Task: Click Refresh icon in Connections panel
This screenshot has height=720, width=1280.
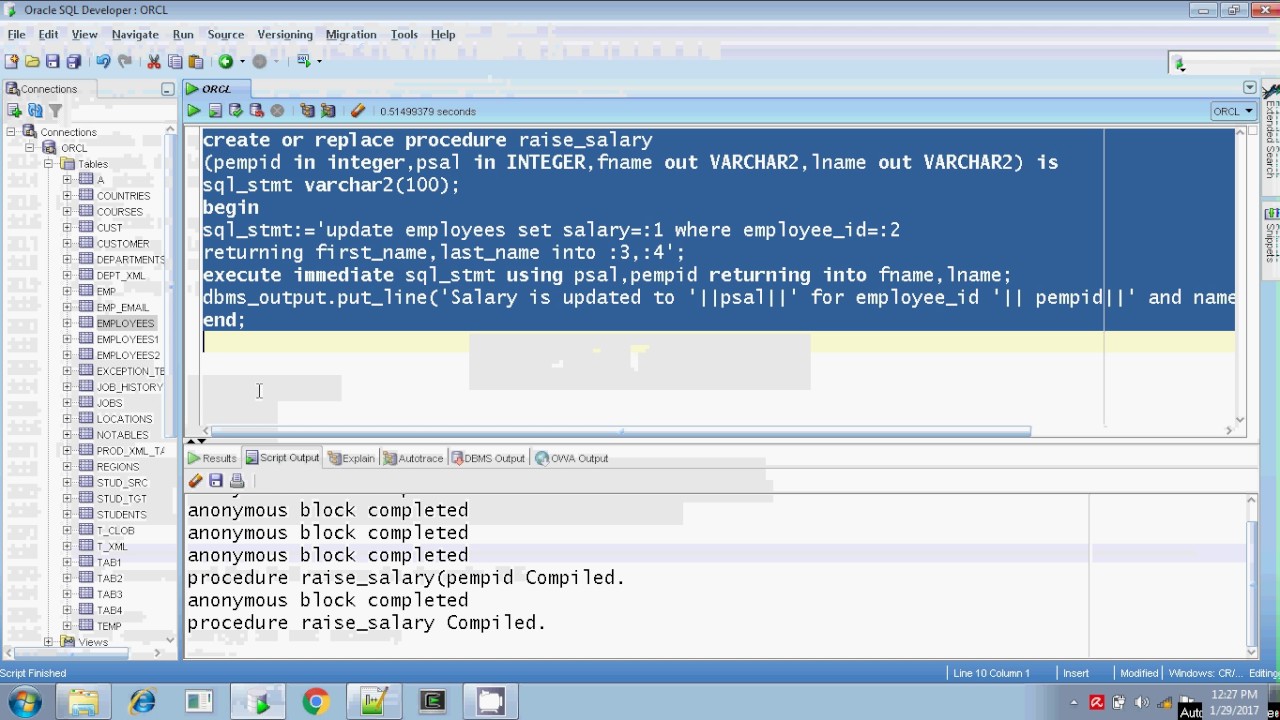Action: [x=35, y=111]
